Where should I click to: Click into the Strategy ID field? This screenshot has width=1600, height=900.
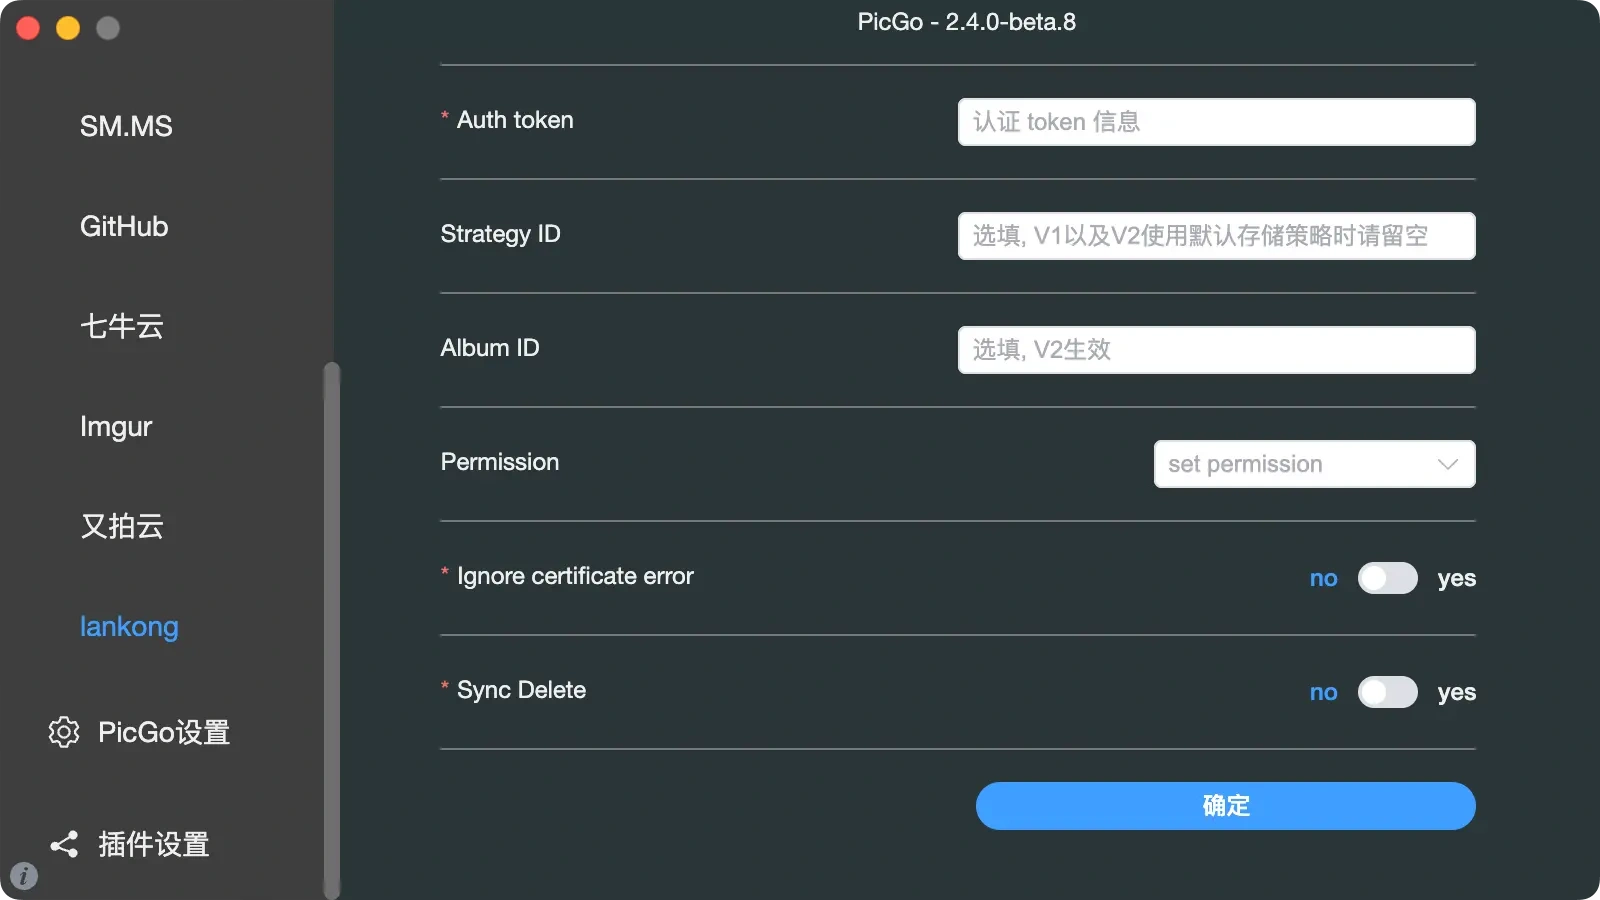pyautogui.click(x=1216, y=236)
